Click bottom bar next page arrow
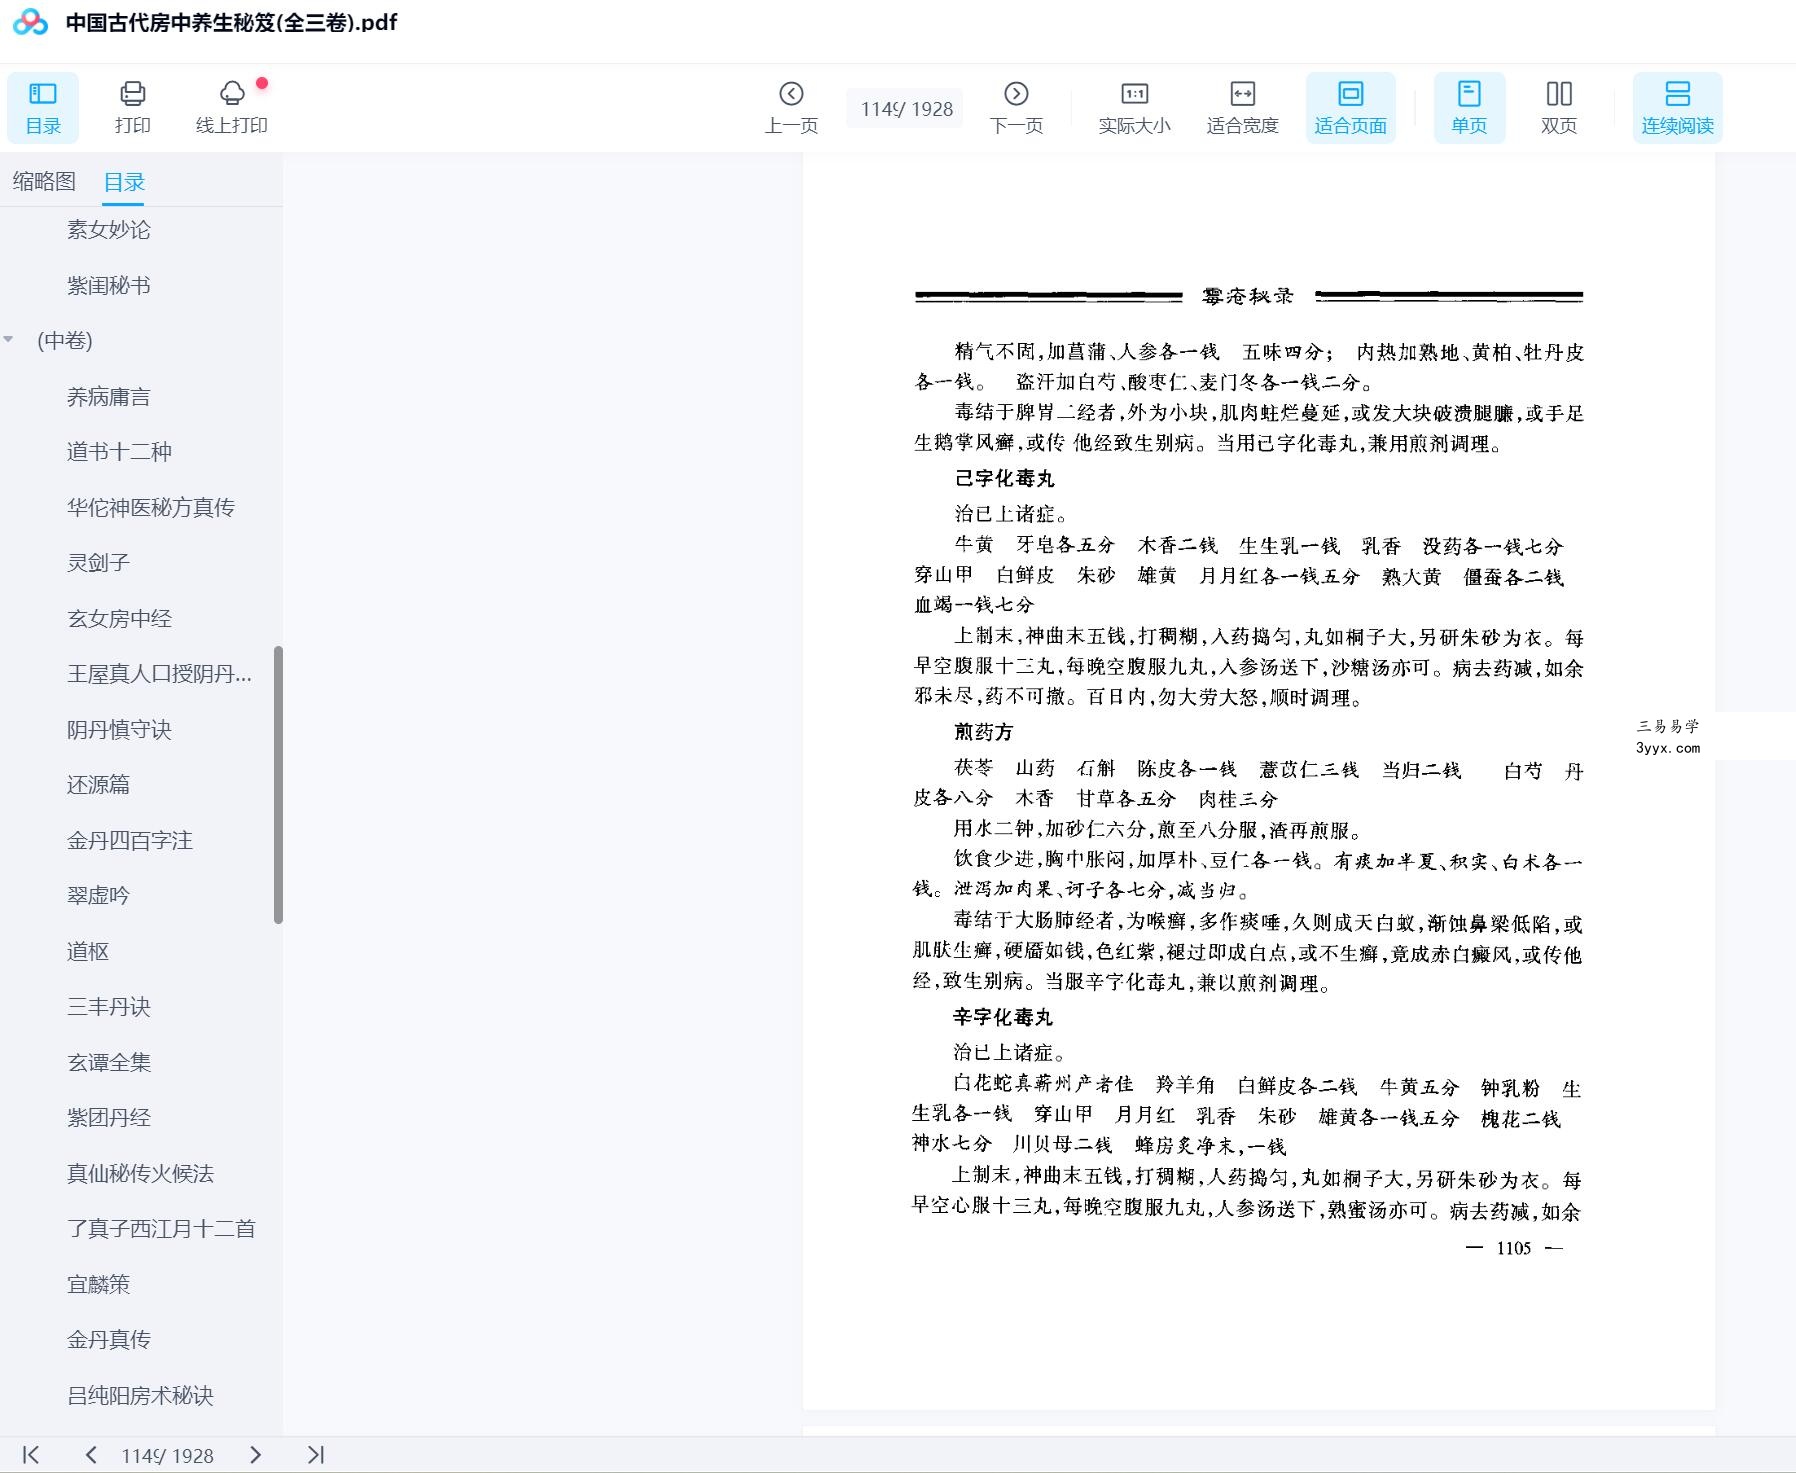 pyautogui.click(x=255, y=1455)
